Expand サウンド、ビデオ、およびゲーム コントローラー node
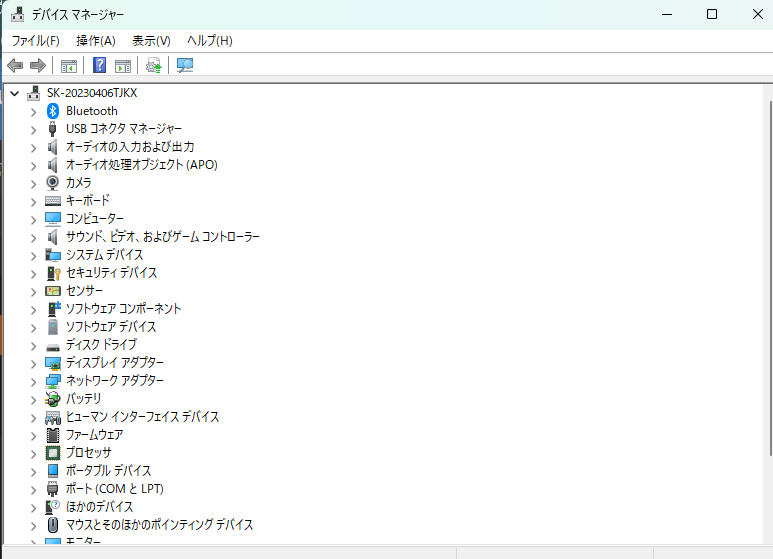Screen dimensions: 773x559 click(33, 238)
